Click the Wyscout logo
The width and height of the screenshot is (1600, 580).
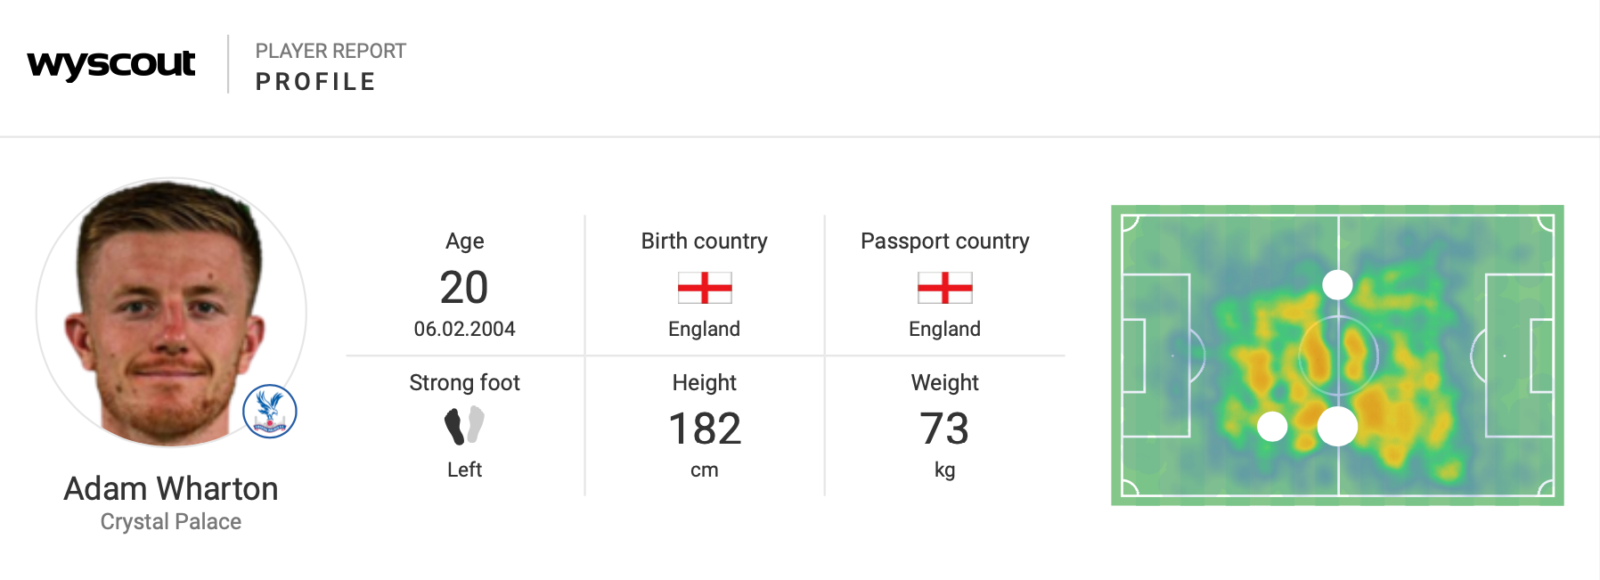[x=111, y=64]
